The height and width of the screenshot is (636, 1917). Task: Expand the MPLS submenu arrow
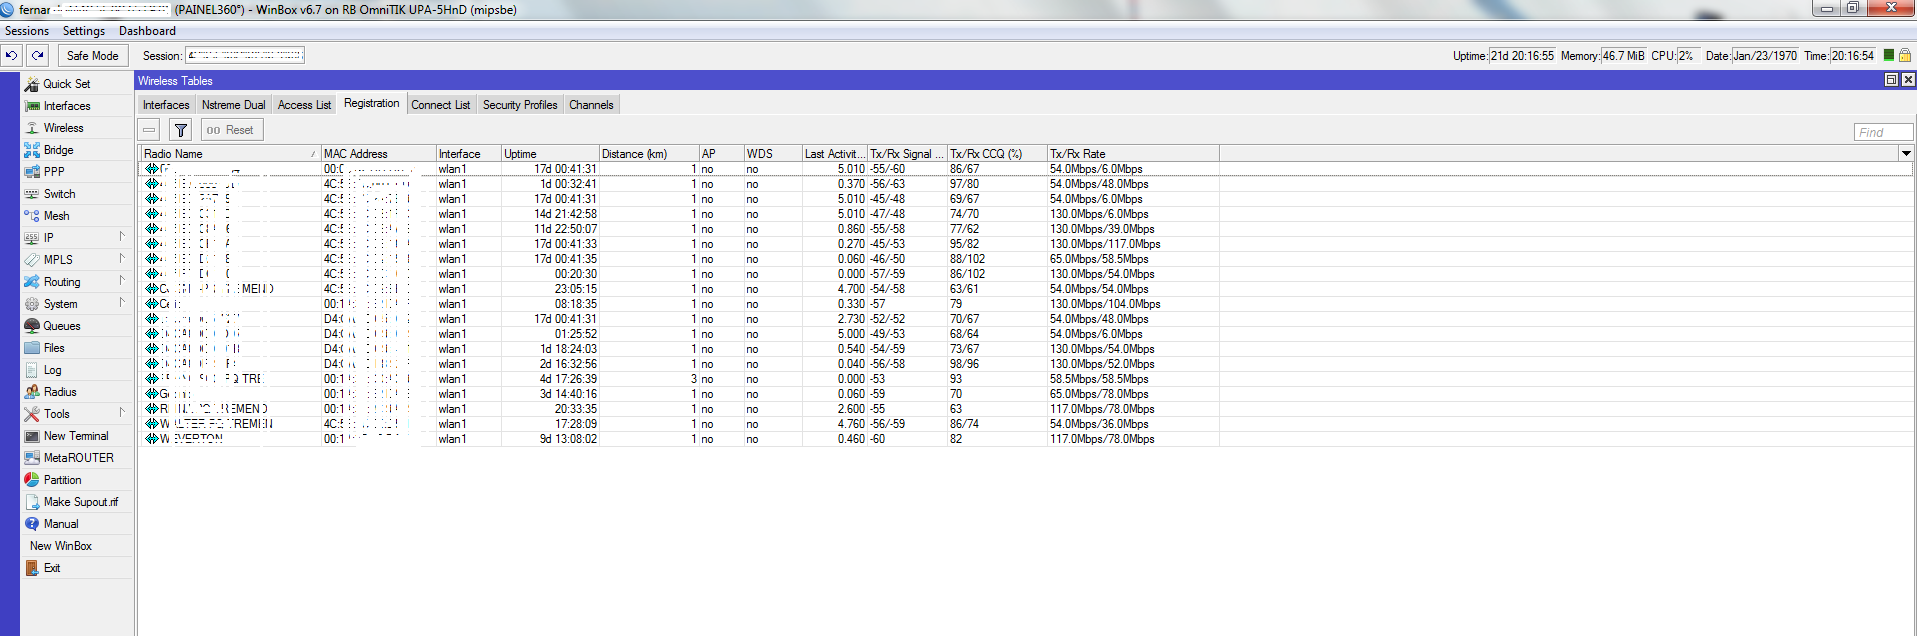(122, 259)
